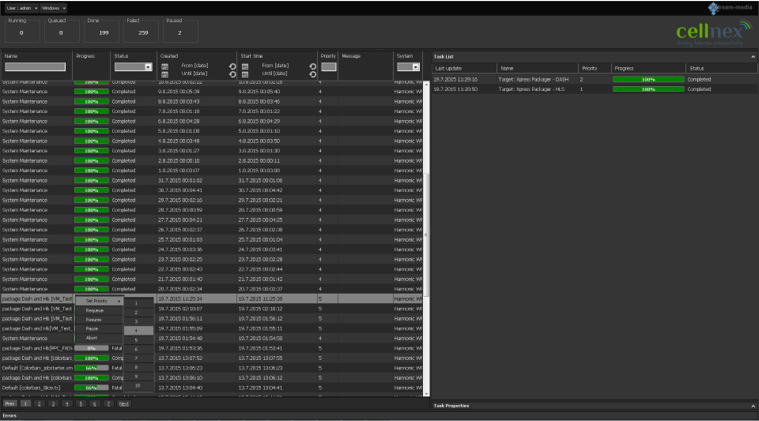This screenshot has width=759, height=421.
Task: Expand the Windows dropdown menu
Action: pos(54,7)
